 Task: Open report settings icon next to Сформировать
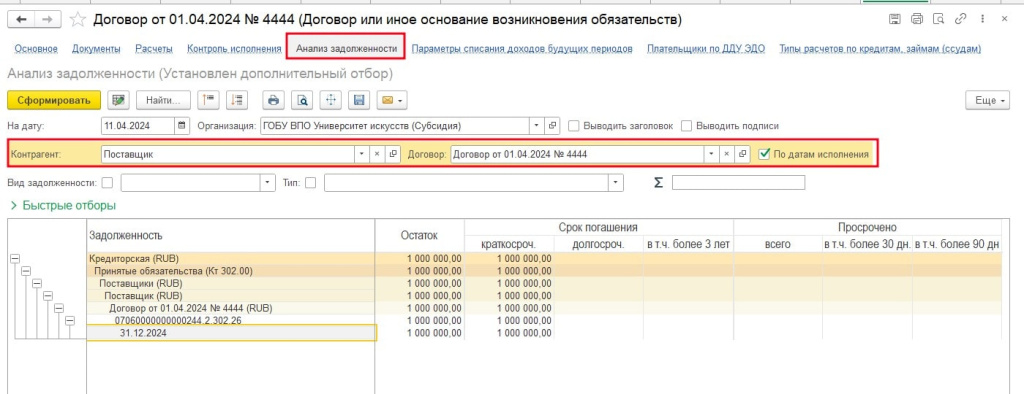[118, 100]
